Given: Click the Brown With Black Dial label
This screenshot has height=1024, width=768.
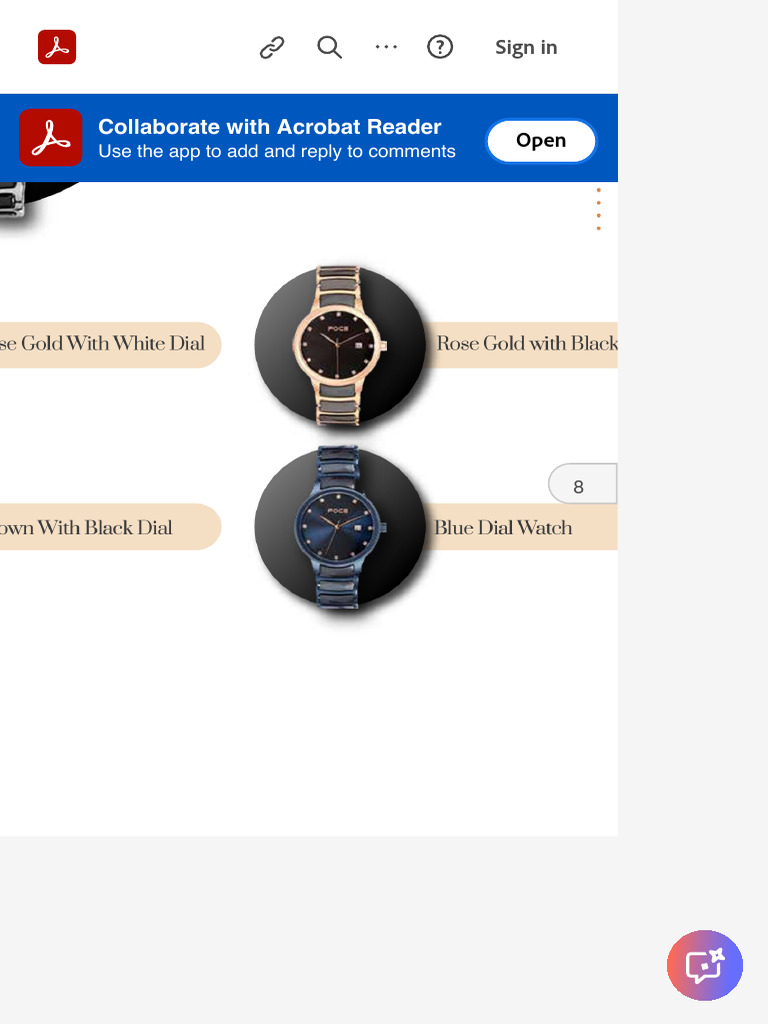Looking at the screenshot, I should pos(86,528).
